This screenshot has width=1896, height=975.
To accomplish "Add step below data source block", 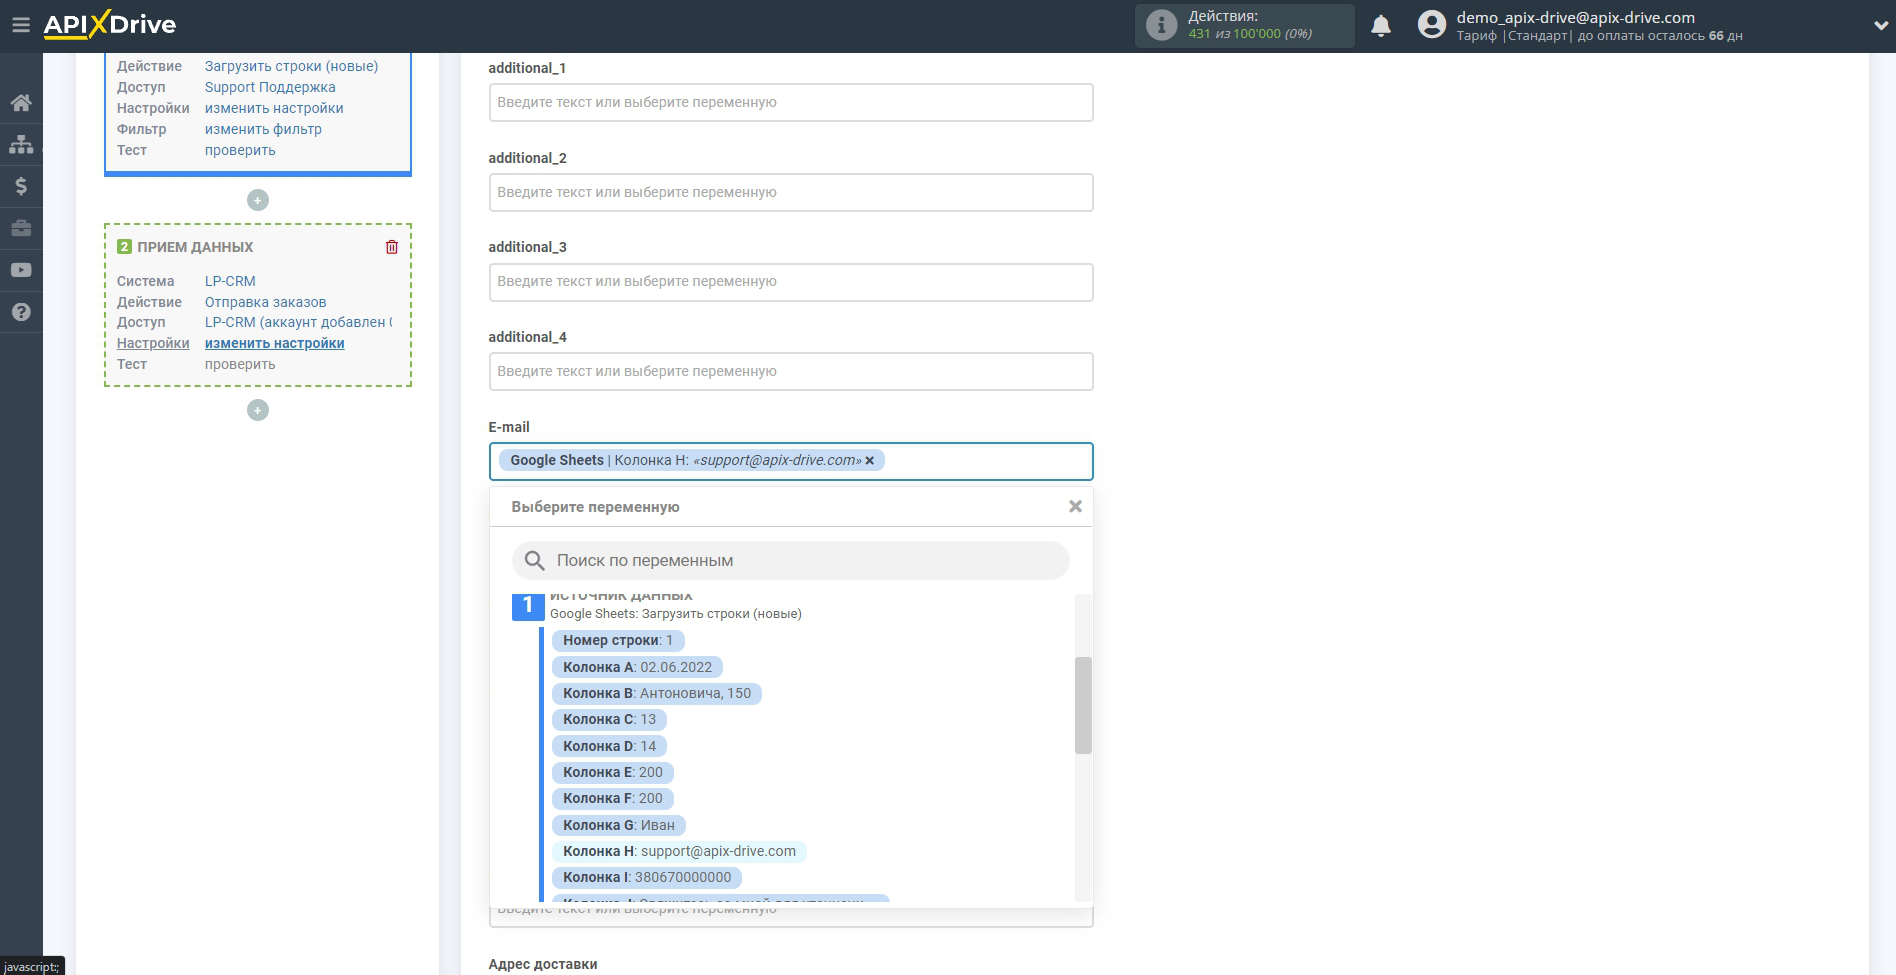I will [258, 200].
